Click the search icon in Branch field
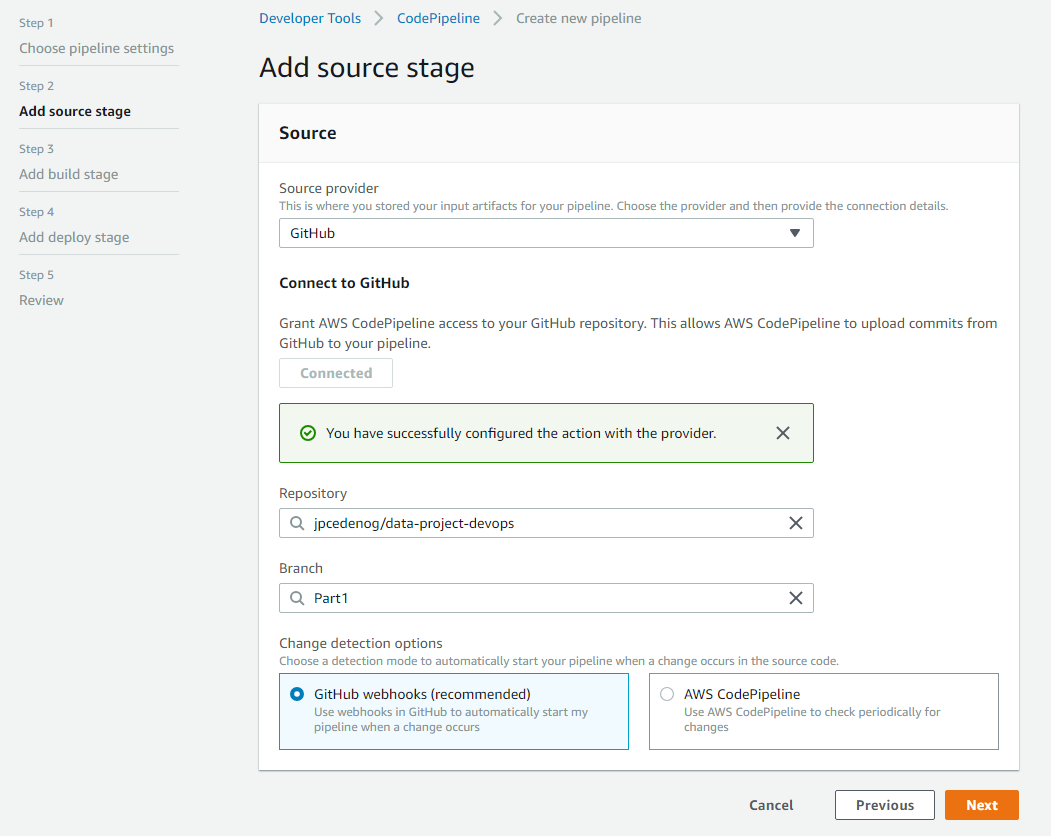The height and width of the screenshot is (836, 1051). [x=297, y=598]
